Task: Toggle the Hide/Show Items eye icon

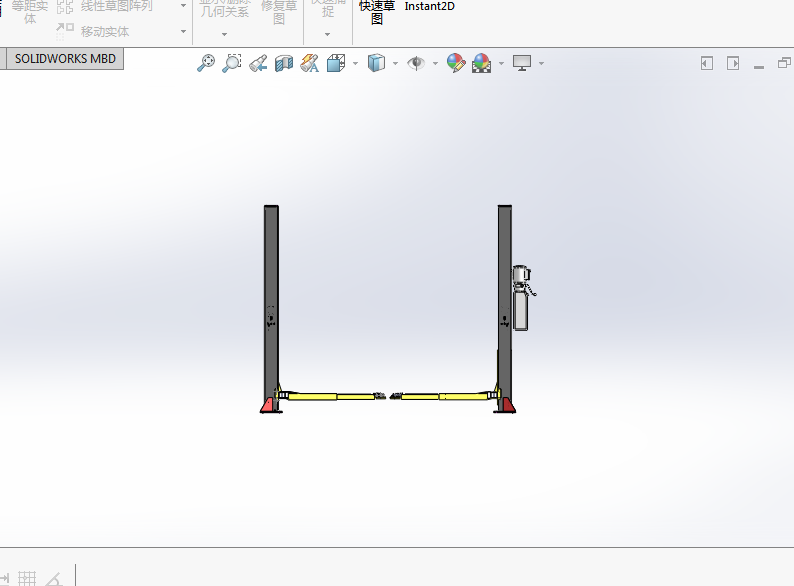Action: [416, 63]
